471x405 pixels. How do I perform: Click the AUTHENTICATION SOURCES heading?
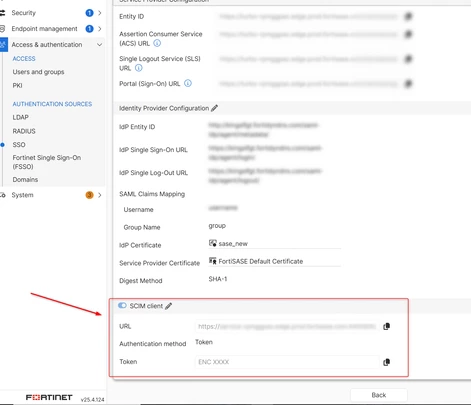point(52,104)
